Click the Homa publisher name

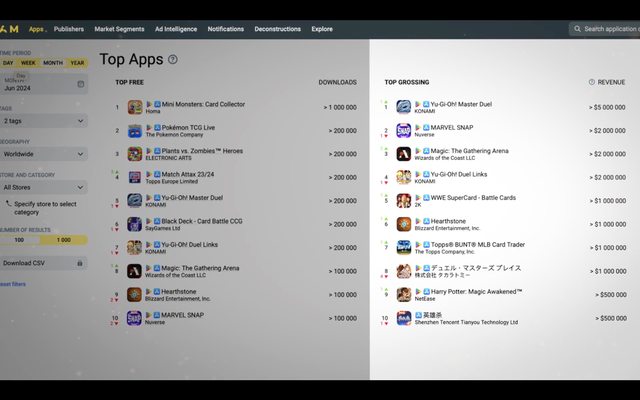pyautogui.click(x=153, y=111)
